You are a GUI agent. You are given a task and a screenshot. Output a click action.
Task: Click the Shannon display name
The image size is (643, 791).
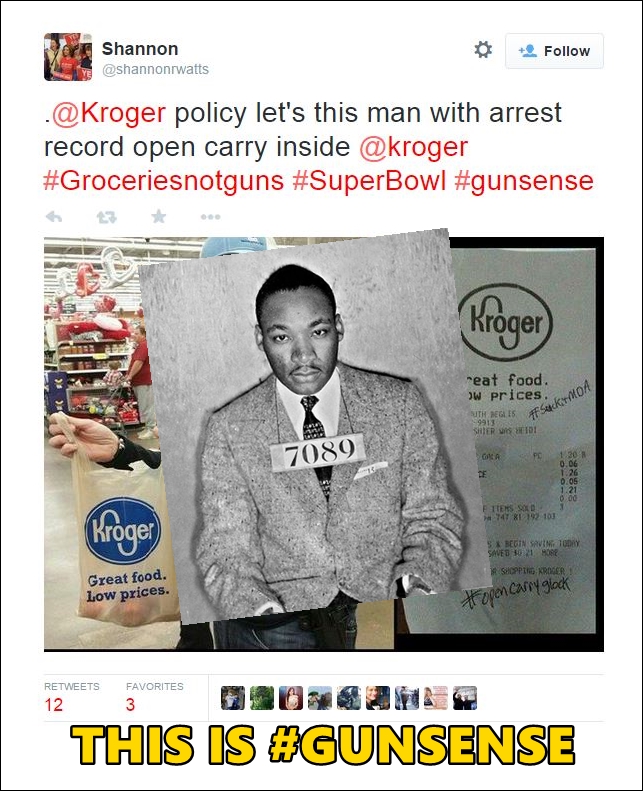click(140, 49)
